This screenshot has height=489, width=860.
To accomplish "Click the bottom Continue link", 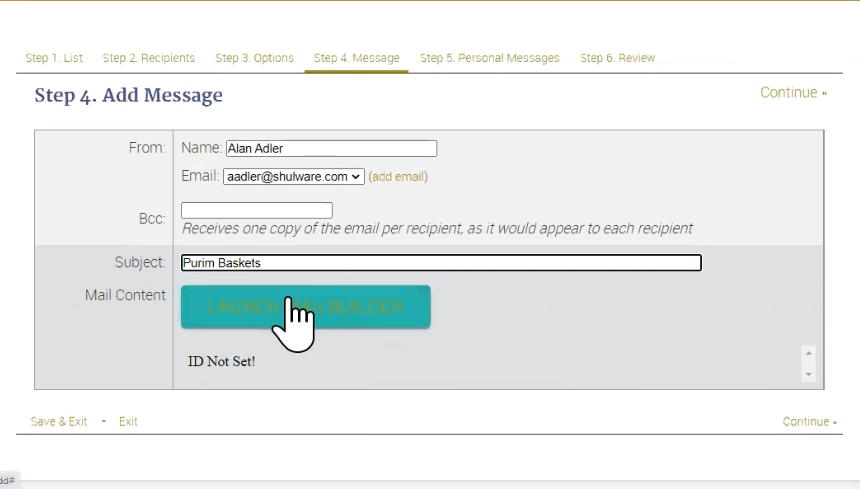I will pos(809,422).
